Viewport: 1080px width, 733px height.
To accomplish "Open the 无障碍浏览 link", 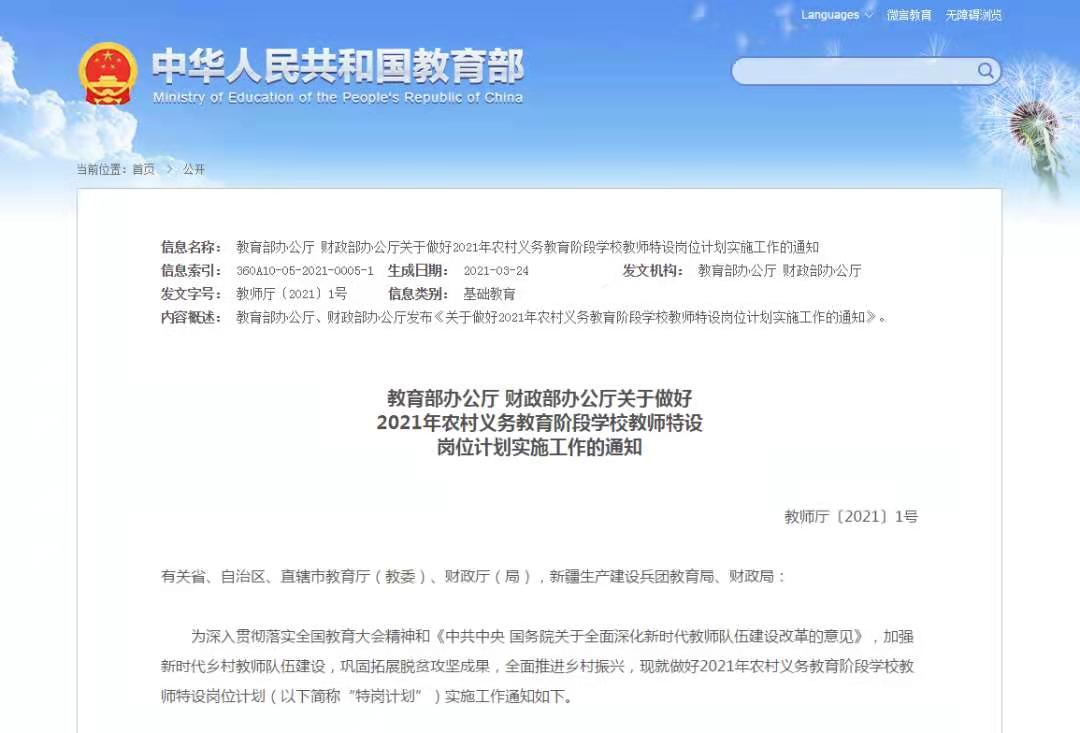I will point(973,14).
